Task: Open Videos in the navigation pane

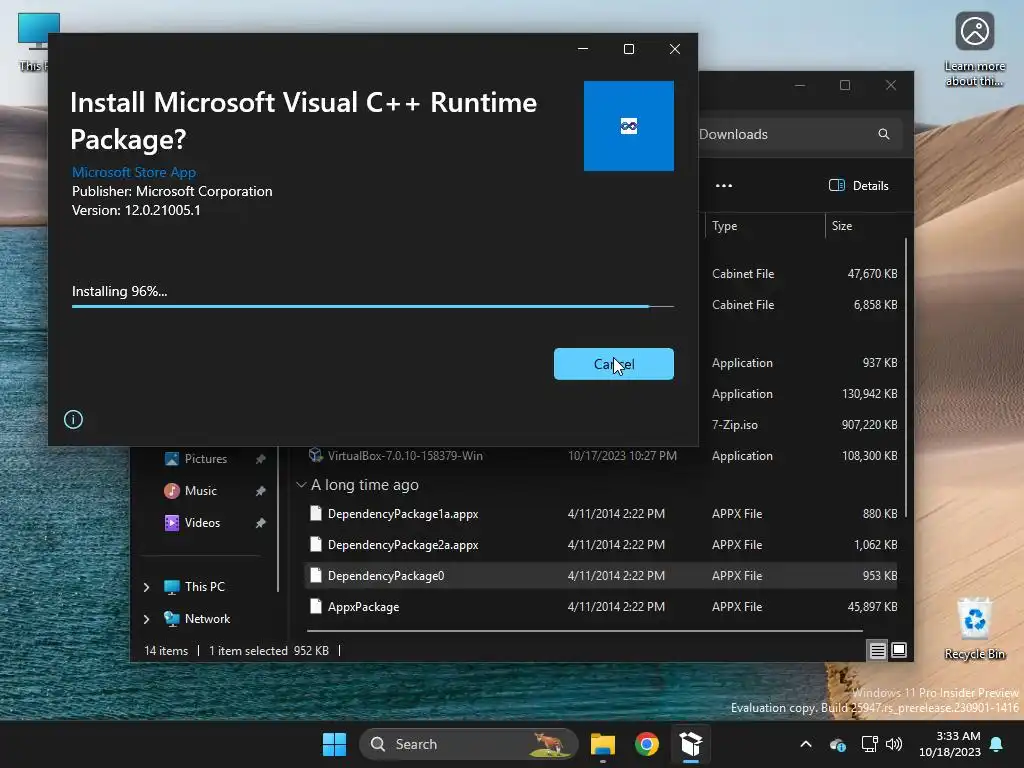Action: tap(202, 522)
